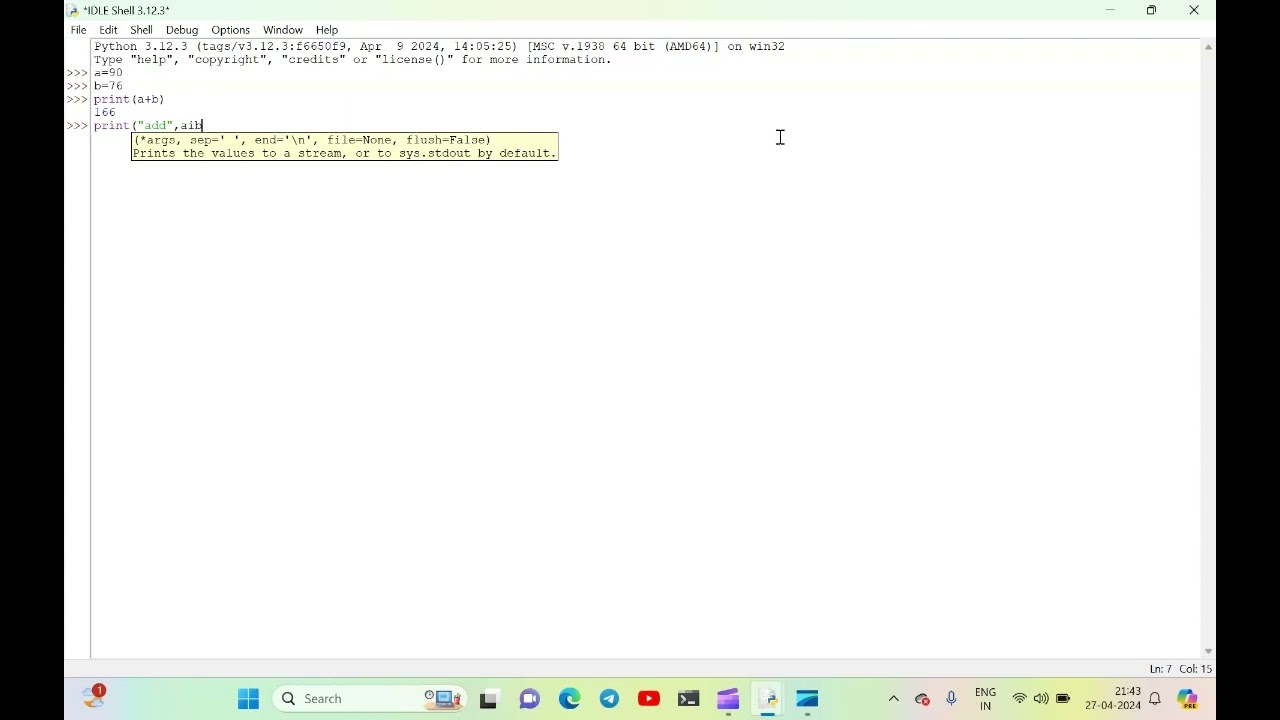
Task: Restore down the IDLE Shell window
Action: click(1151, 10)
